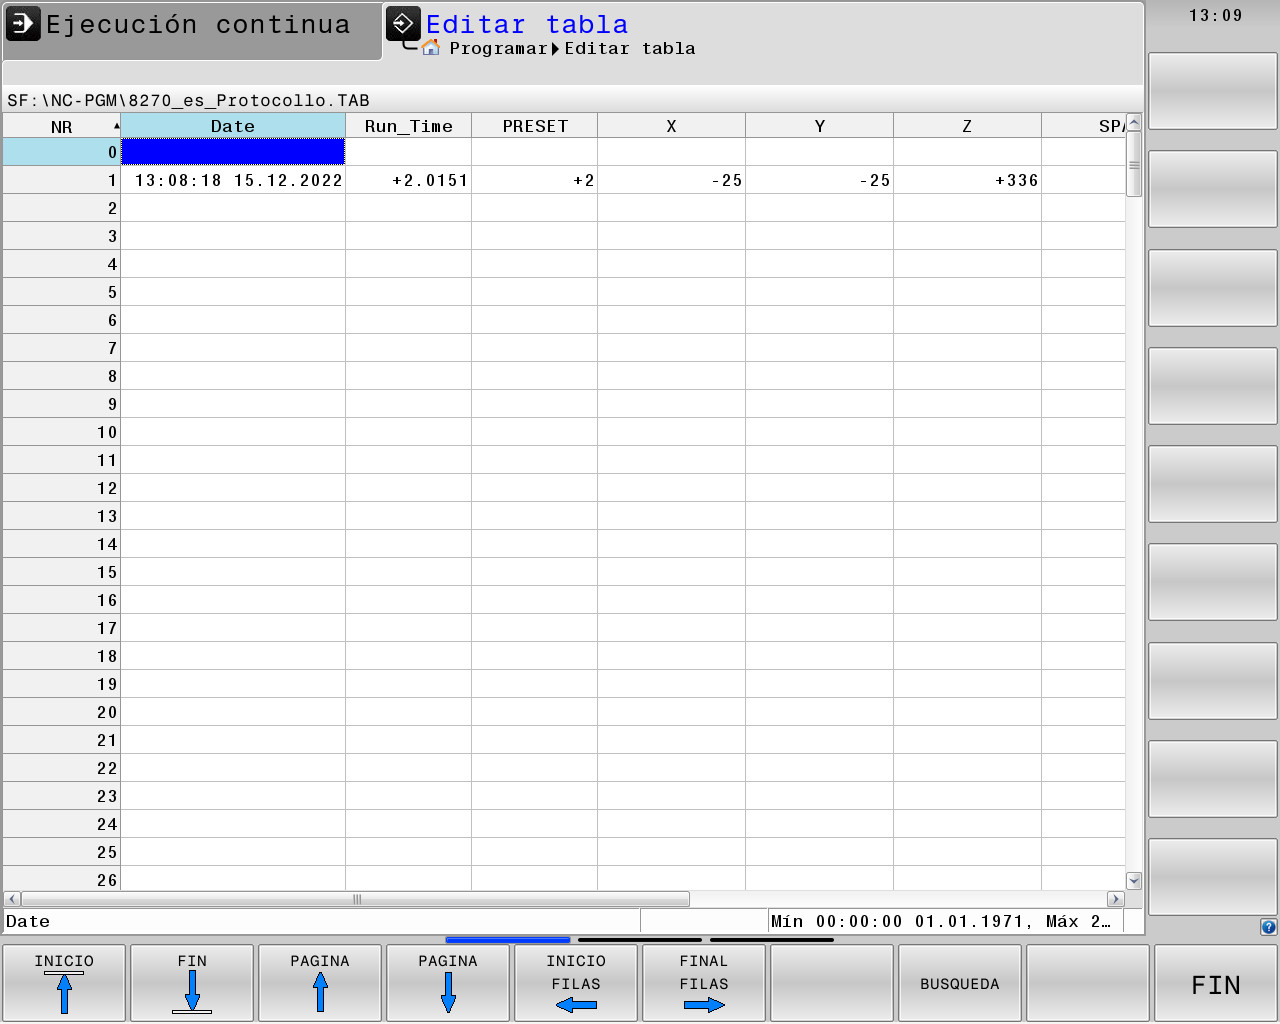
Task: Click the horizontal scrollbar right arrow
Action: 1116,899
